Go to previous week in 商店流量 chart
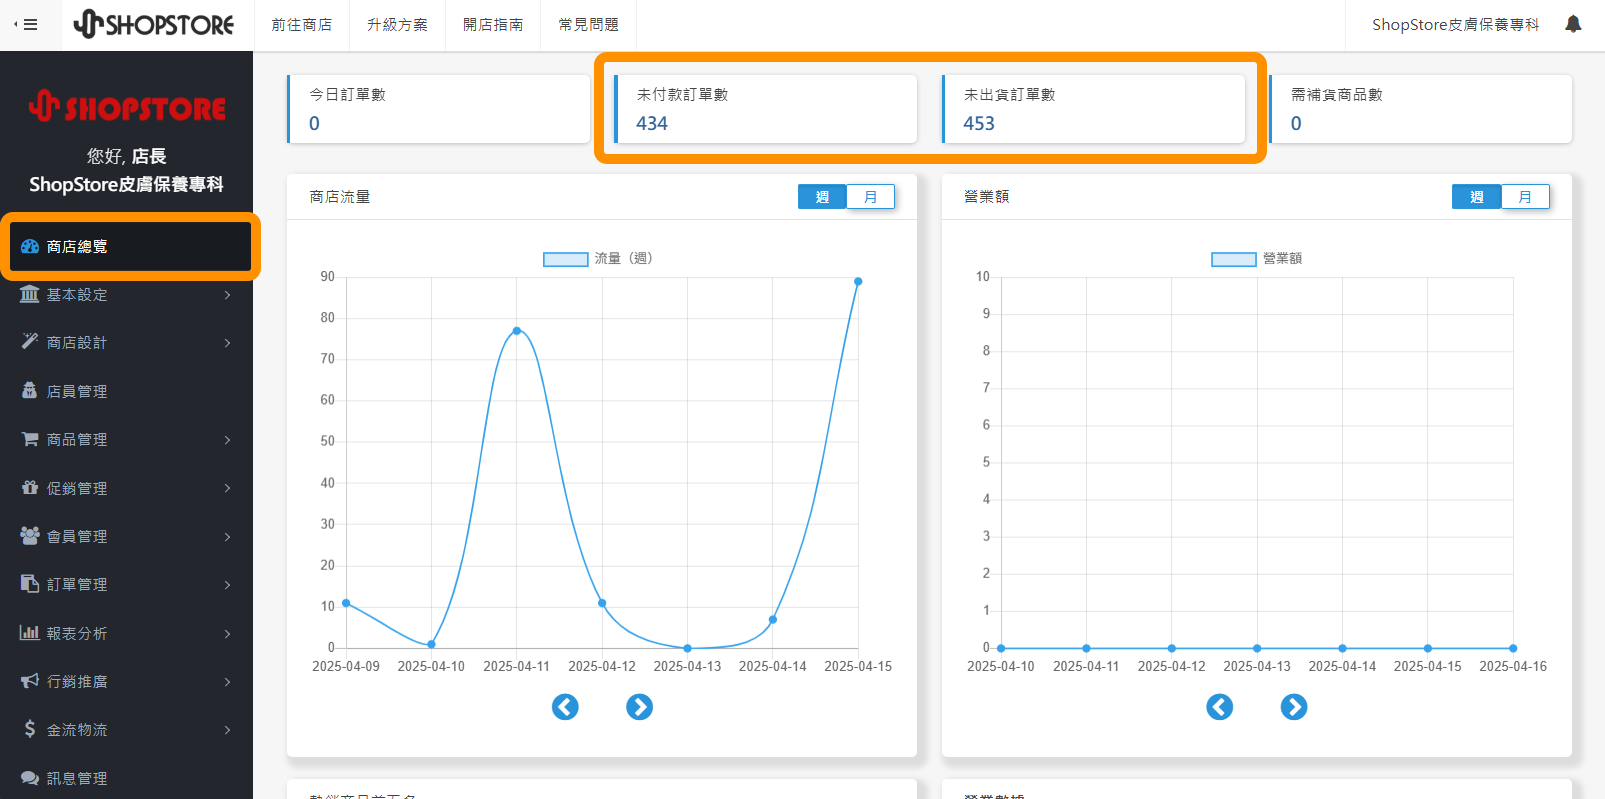Screen dimensions: 1605x799 click(x=565, y=707)
